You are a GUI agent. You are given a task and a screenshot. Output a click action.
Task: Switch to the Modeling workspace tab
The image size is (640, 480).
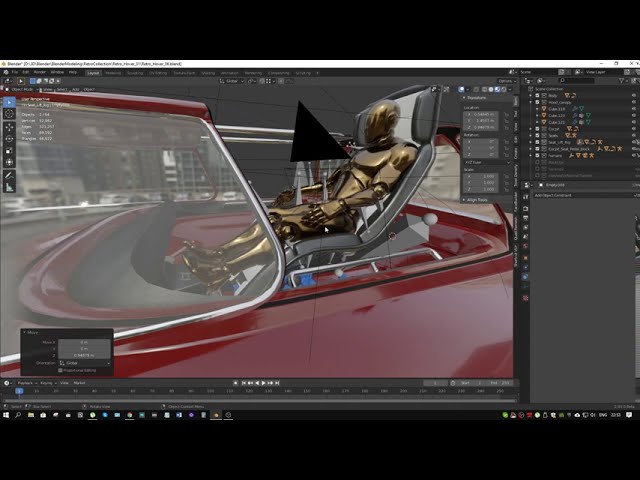point(113,73)
